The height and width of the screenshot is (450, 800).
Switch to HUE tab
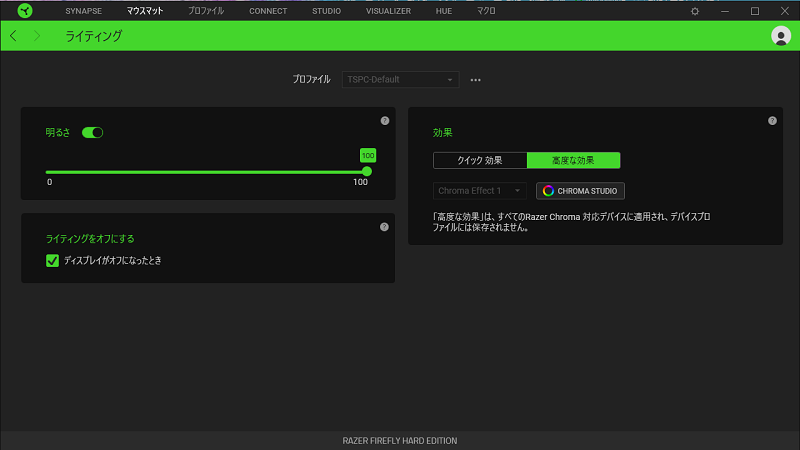[444, 11]
